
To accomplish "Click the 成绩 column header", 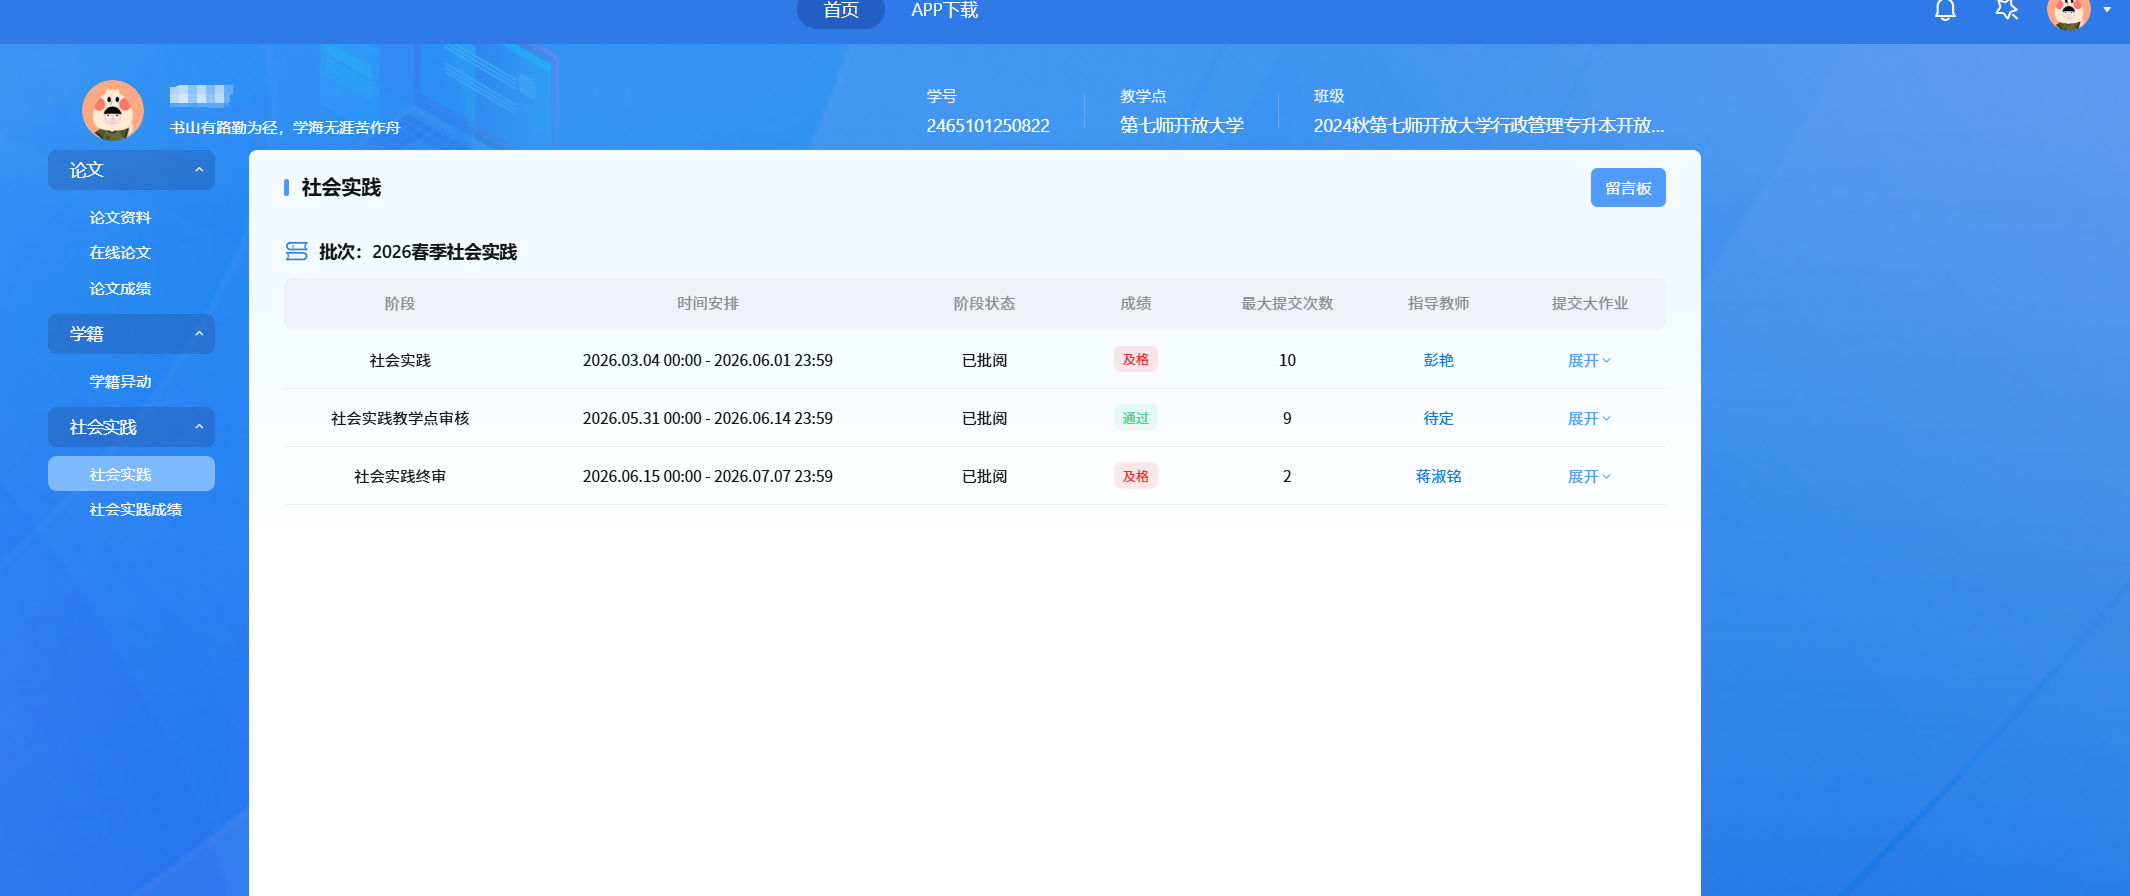I will coord(1135,303).
